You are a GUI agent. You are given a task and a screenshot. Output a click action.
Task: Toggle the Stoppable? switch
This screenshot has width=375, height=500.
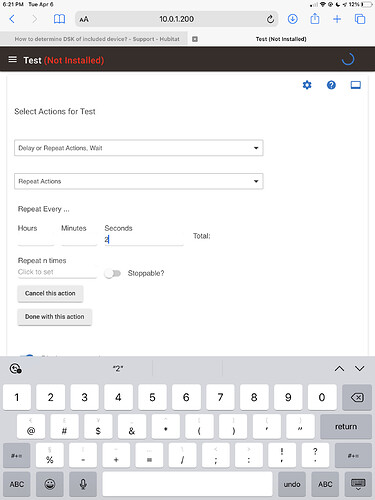point(112,273)
